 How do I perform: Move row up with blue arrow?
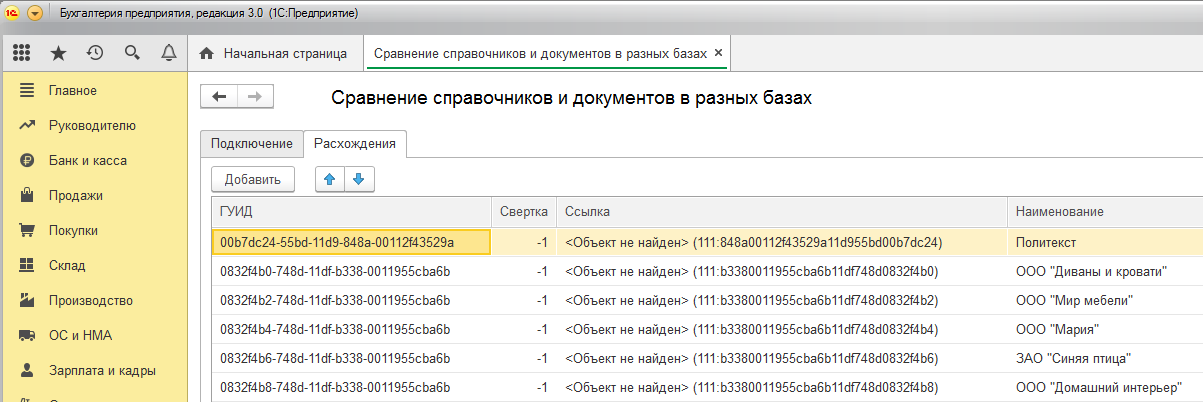coord(330,179)
